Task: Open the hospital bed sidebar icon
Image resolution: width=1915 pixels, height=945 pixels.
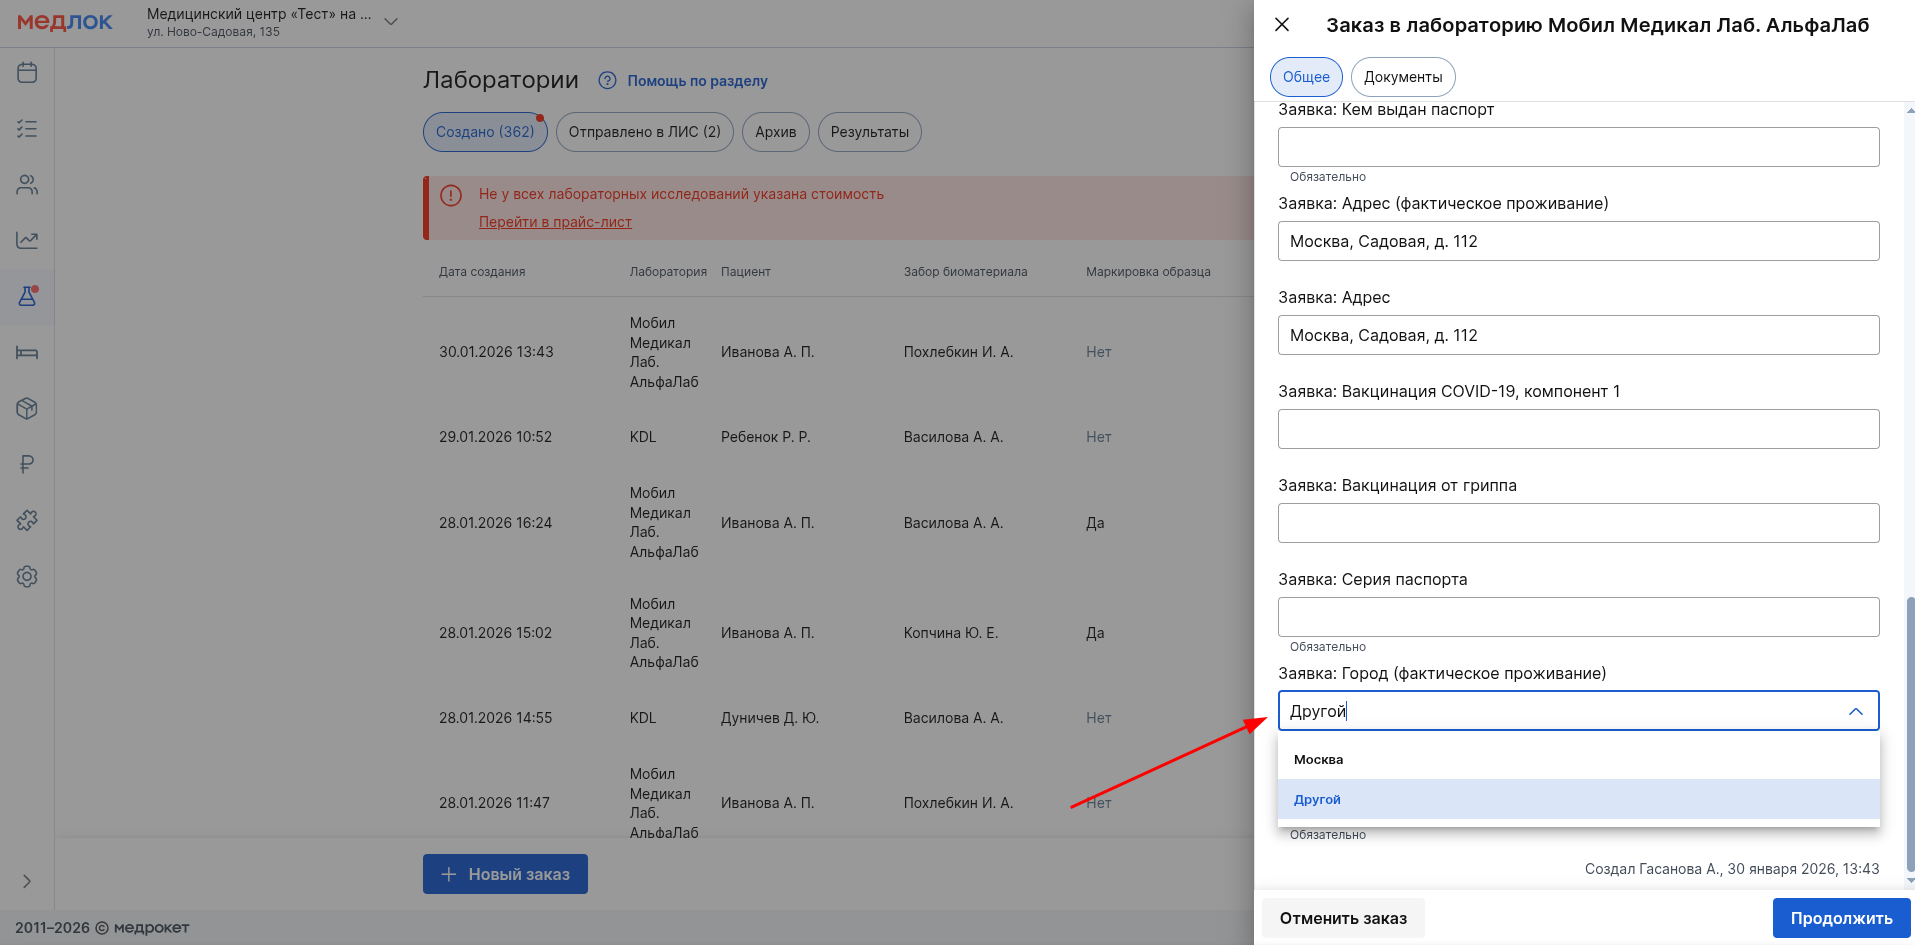Action: click(27, 353)
